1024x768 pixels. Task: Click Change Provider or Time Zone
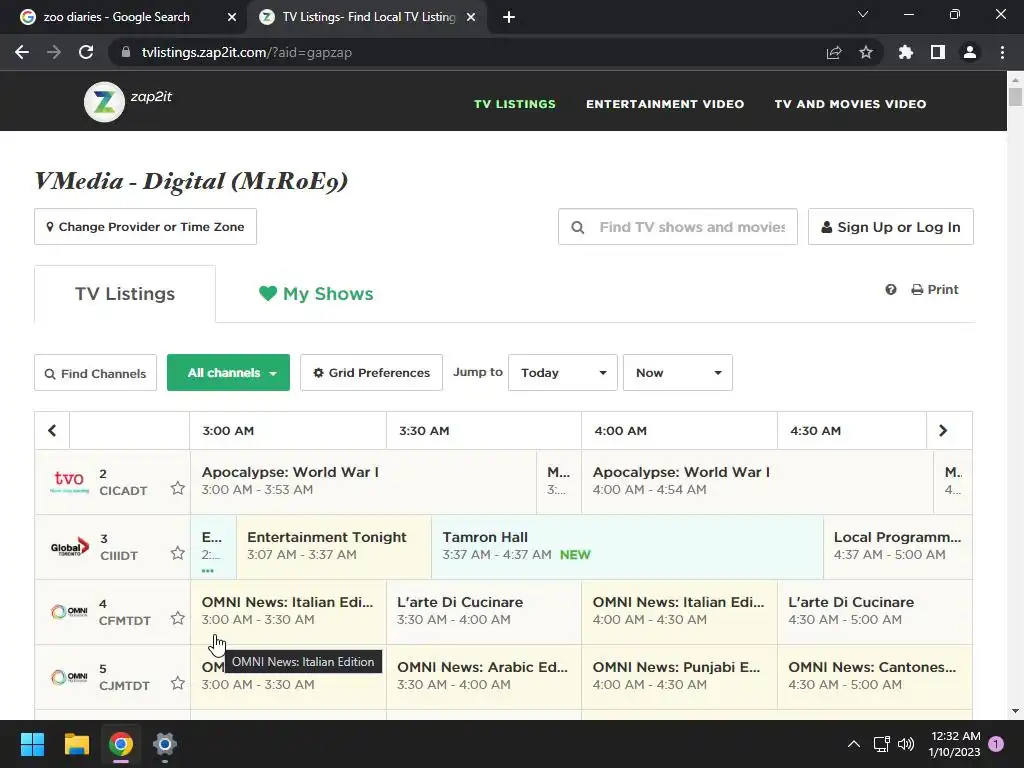[145, 227]
